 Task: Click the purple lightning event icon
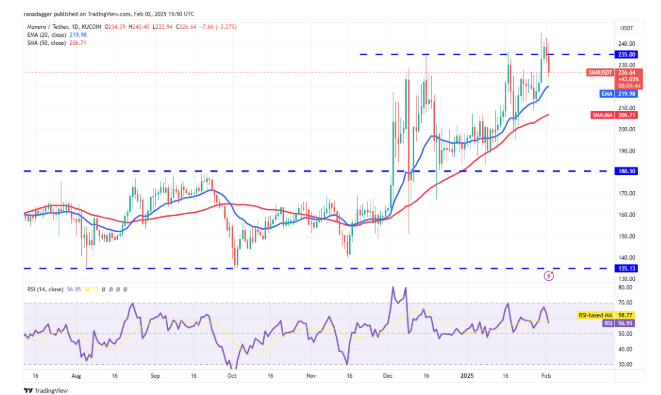[x=548, y=277]
